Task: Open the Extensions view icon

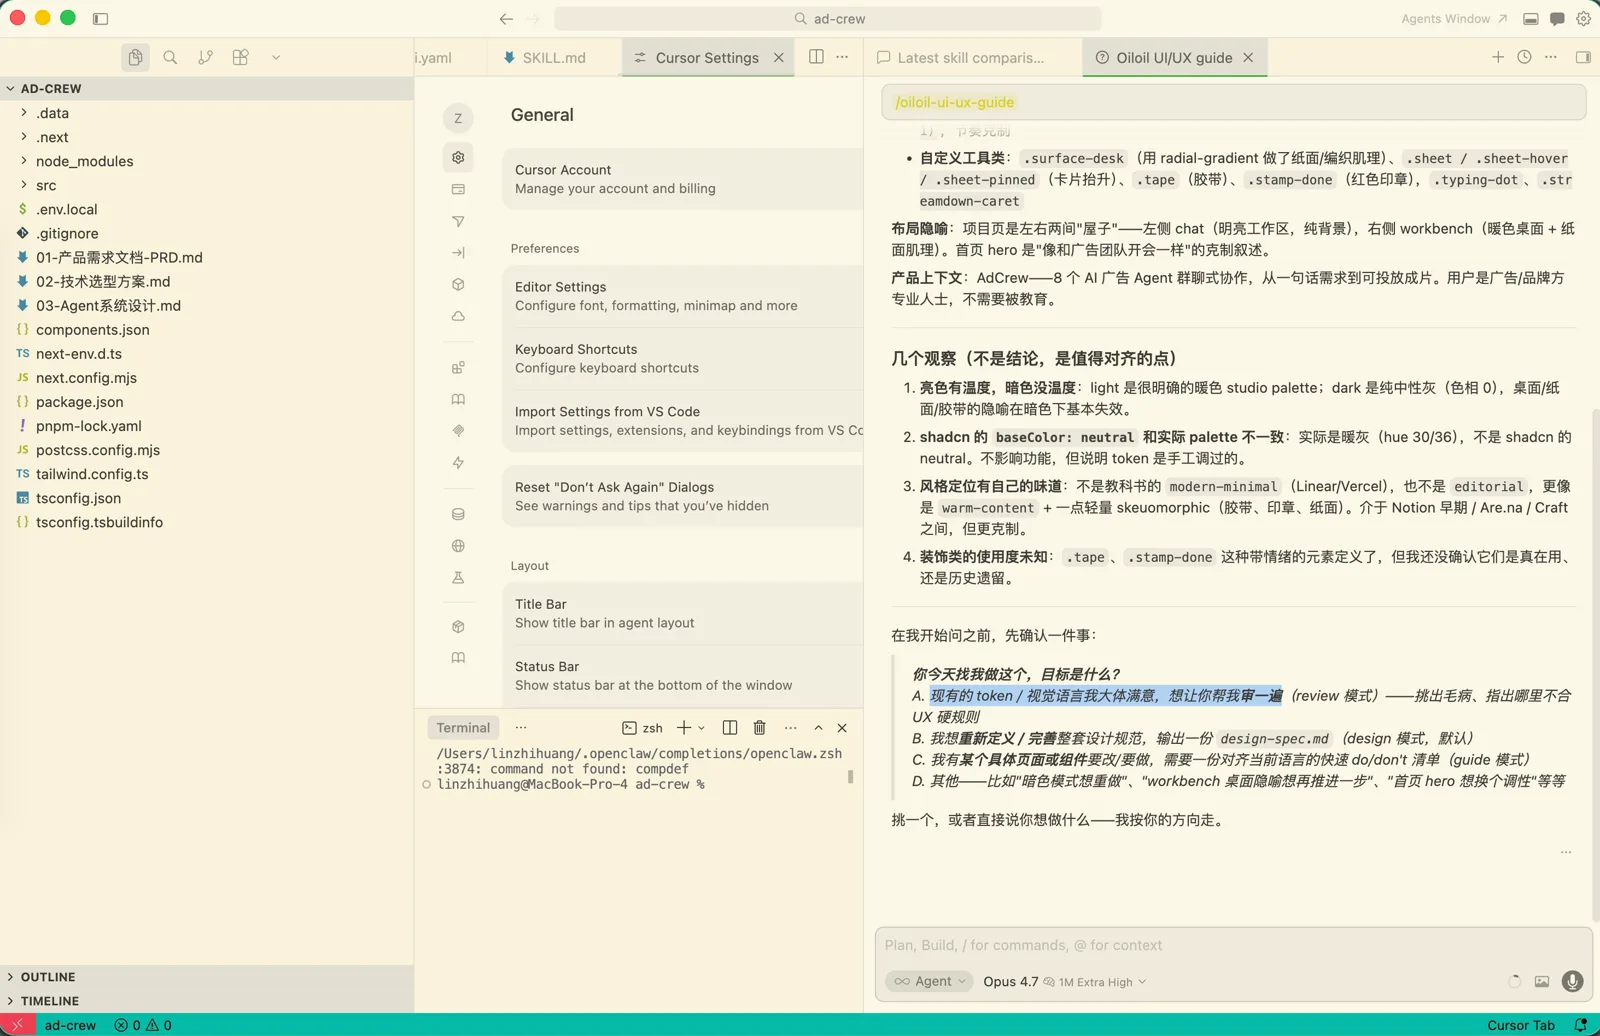Action: coord(240,58)
